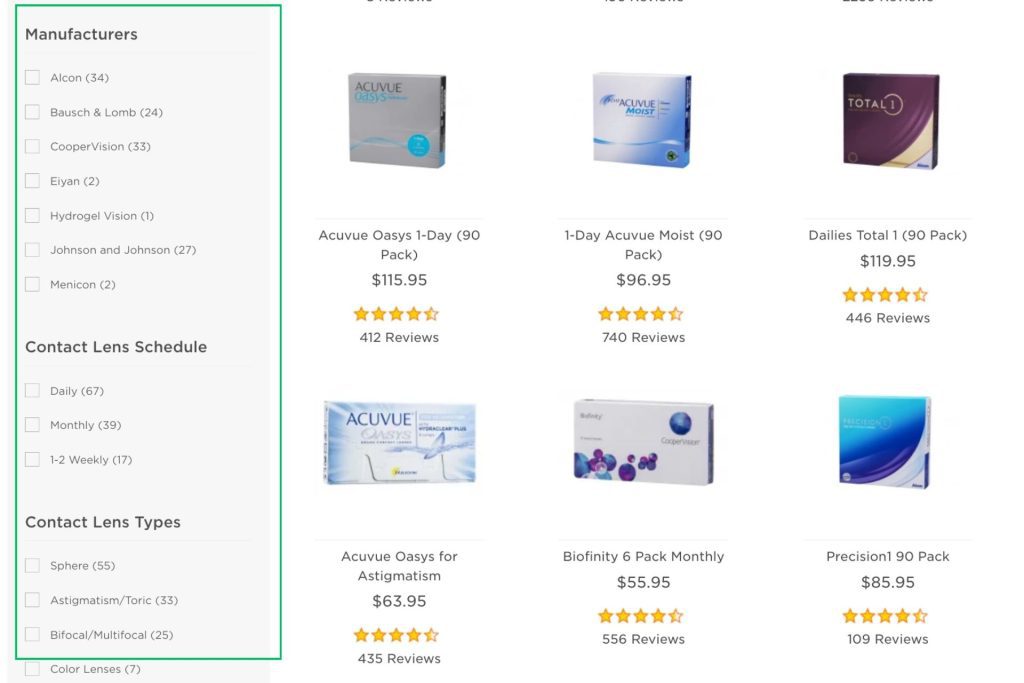Screen dimensions: 1024x683
Task: Enable the Alcon manufacturer filter
Action: (31, 77)
